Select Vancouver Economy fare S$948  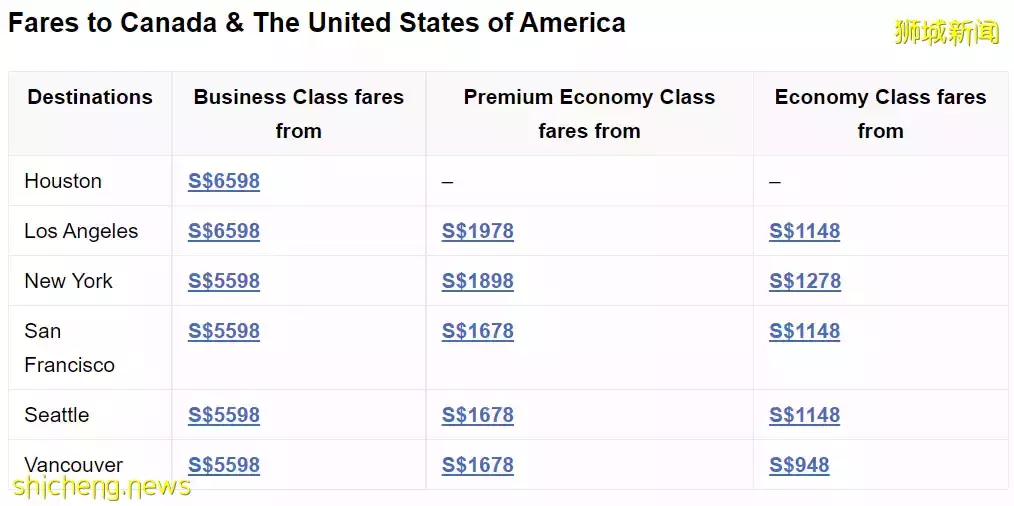click(x=799, y=465)
